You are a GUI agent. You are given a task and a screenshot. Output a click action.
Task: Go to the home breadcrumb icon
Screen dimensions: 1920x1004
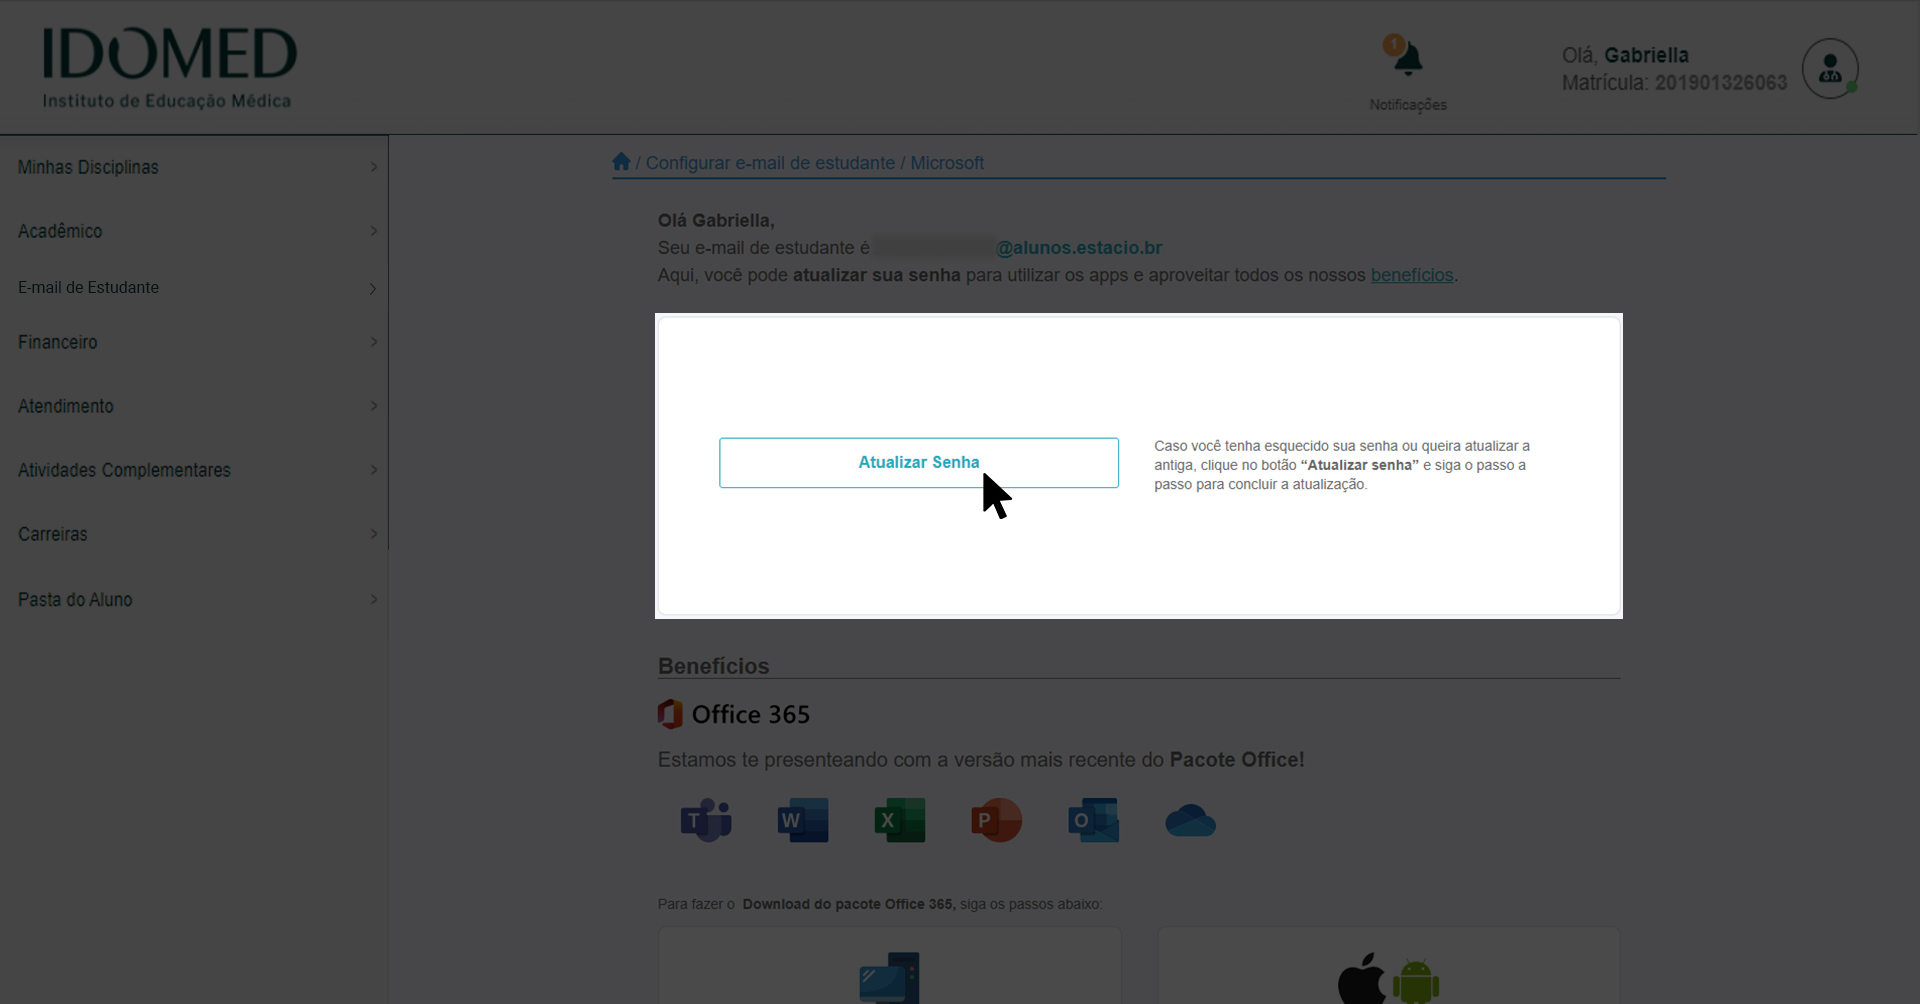(621, 162)
